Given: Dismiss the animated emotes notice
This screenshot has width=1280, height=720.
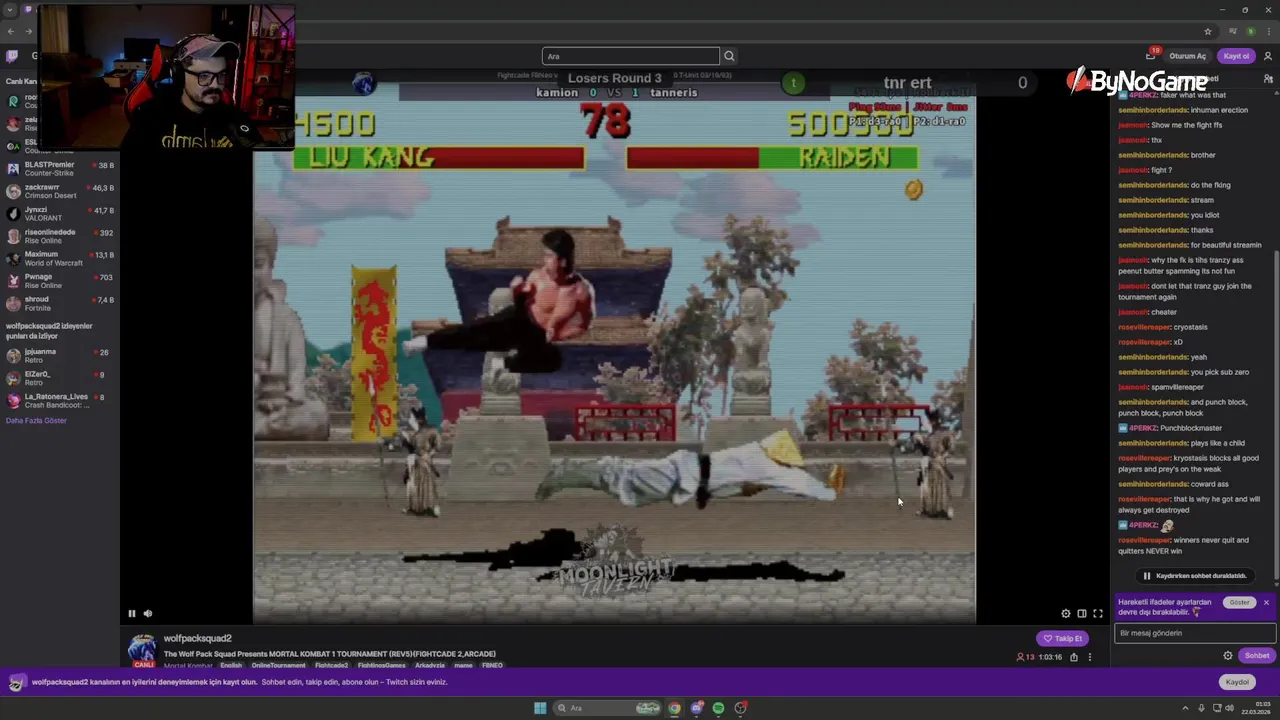Looking at the screenshot, I should [x=1266, y=602].
